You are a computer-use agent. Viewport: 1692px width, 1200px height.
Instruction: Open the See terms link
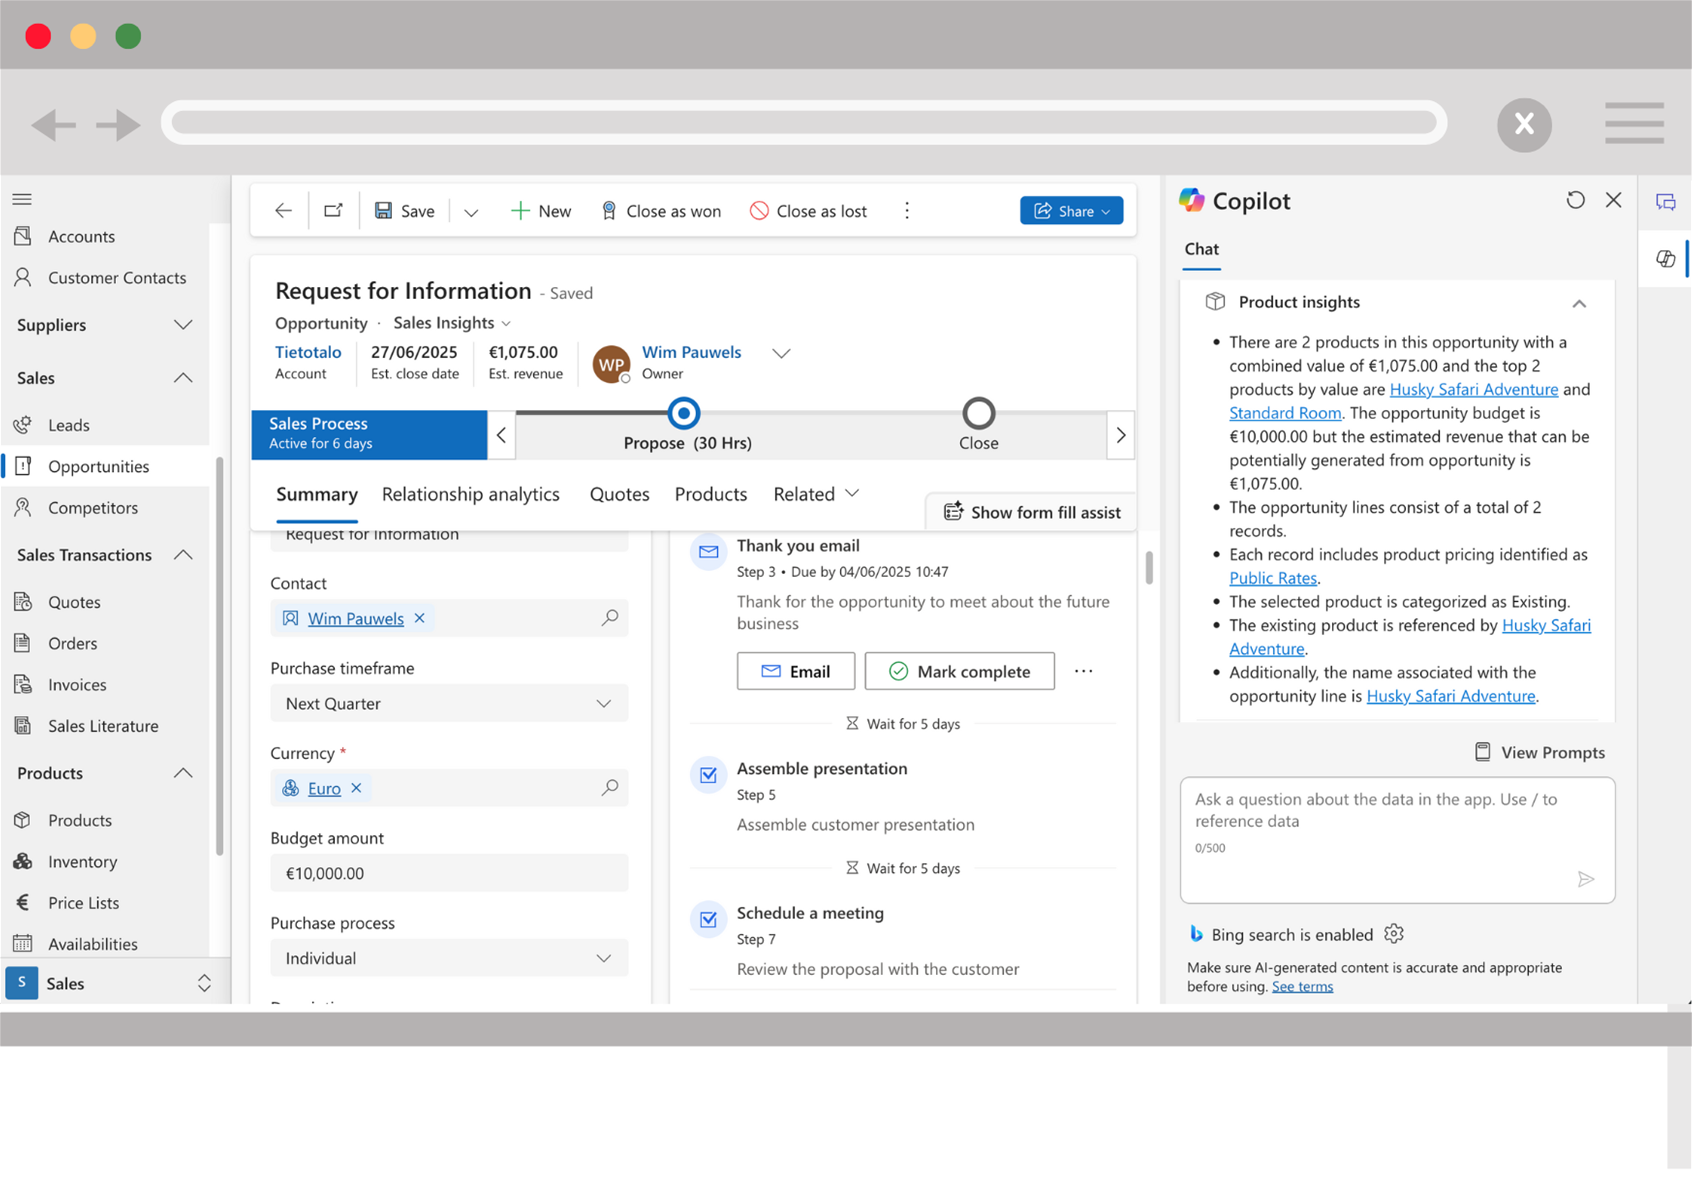pos(1302,987)
